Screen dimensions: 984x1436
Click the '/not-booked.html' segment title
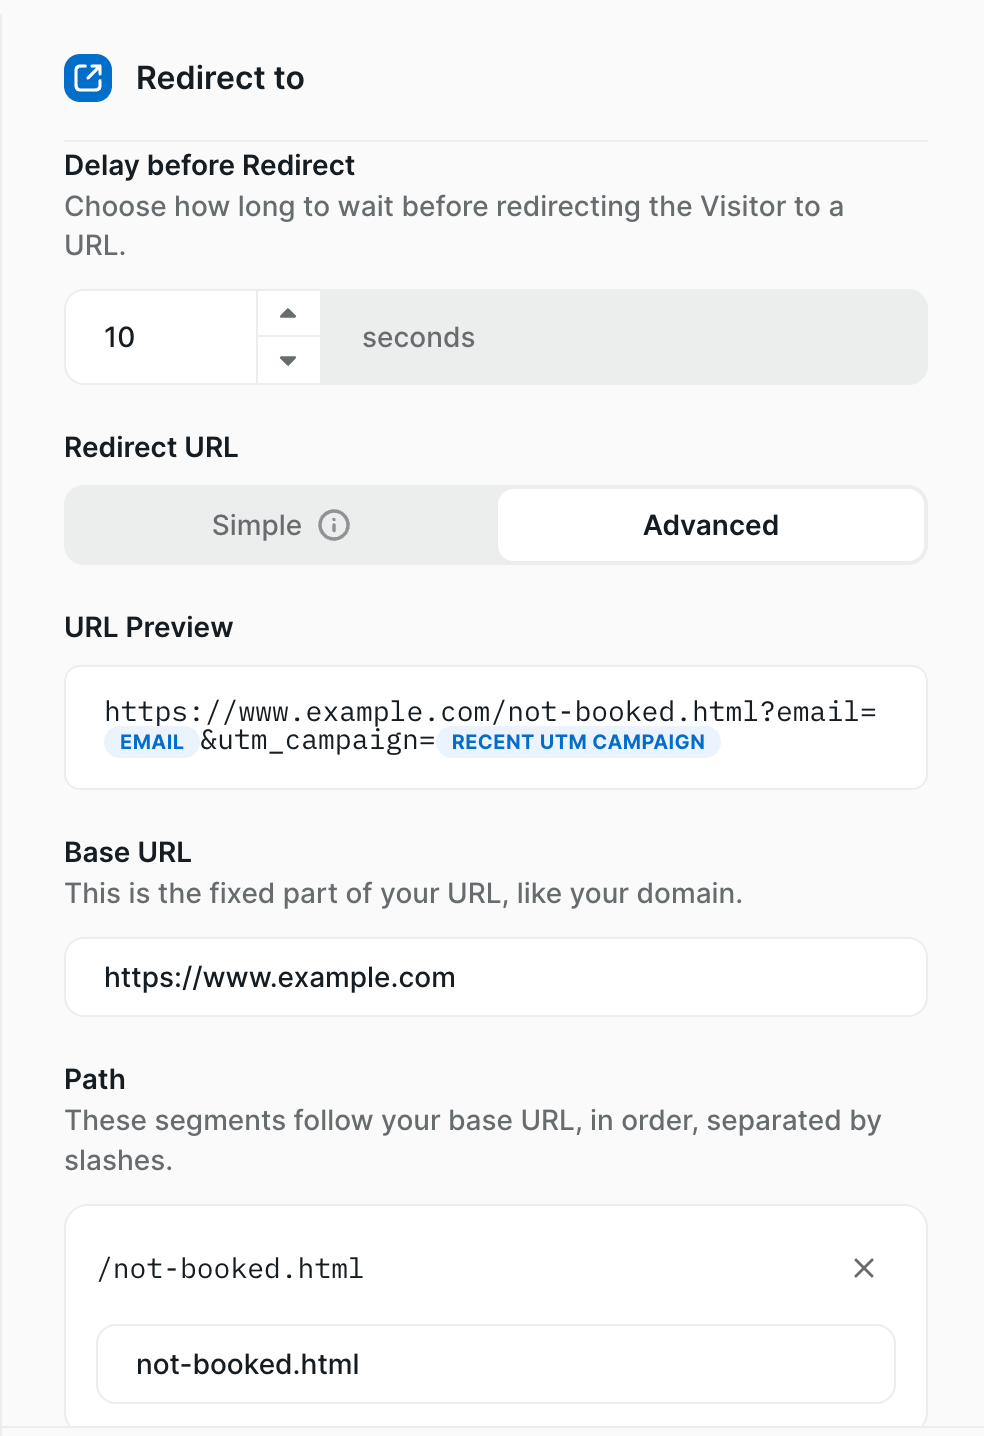coord(231,1268)
